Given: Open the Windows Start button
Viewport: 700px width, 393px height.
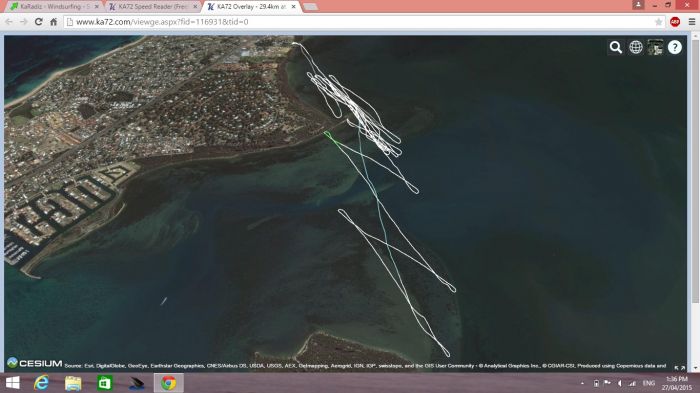Looking at the screenshot, I should coord(12,383).
